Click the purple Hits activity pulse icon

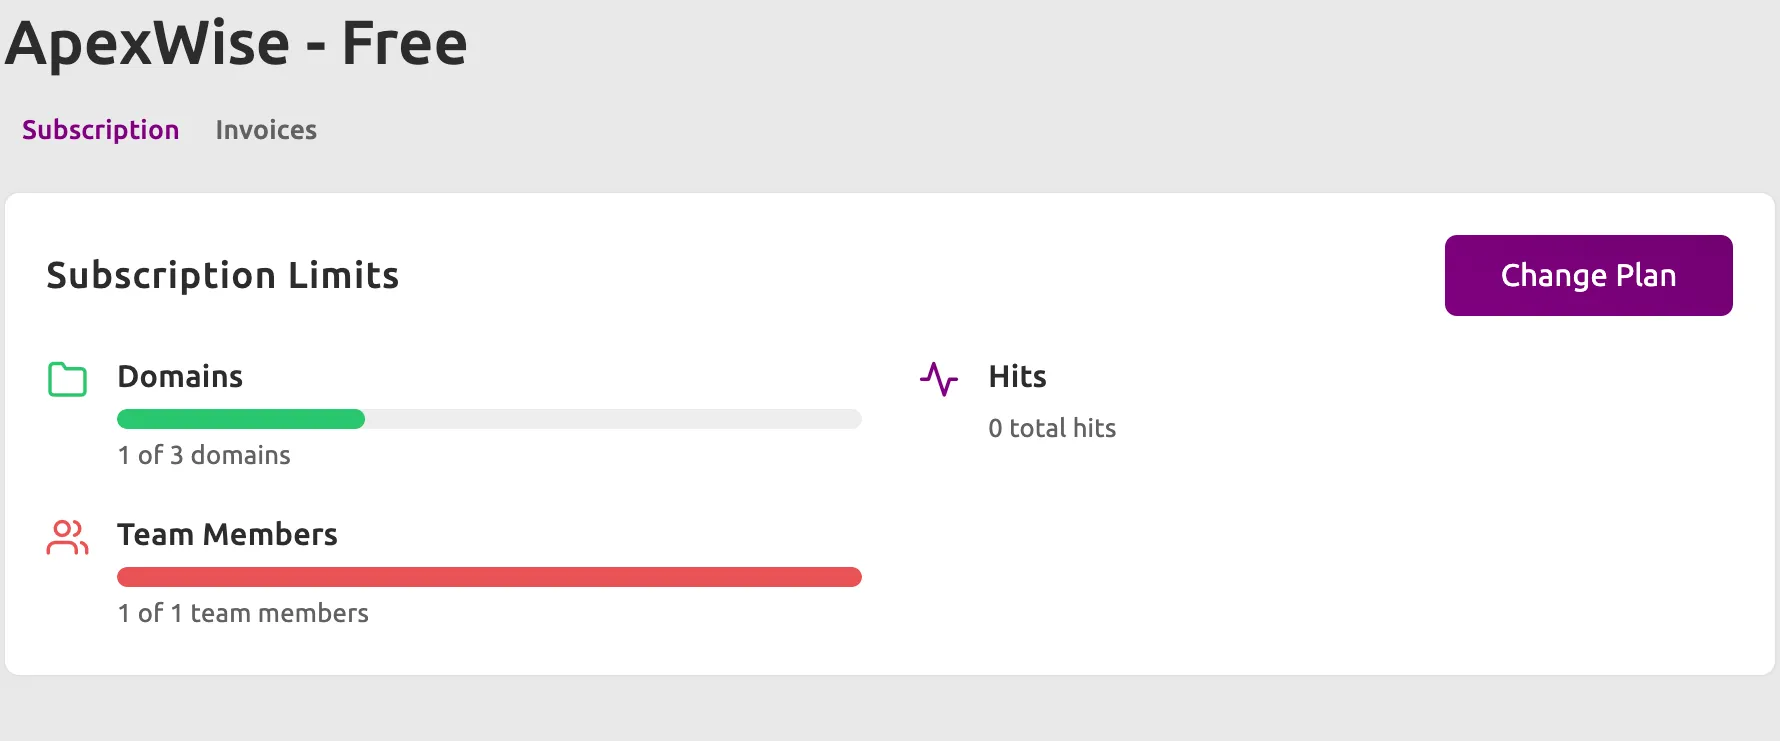tap(939, 379)
